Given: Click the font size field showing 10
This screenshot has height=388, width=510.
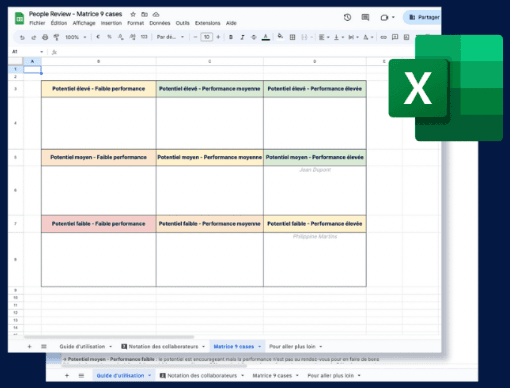Looking at the screenshot, I should tap(207, 37).
